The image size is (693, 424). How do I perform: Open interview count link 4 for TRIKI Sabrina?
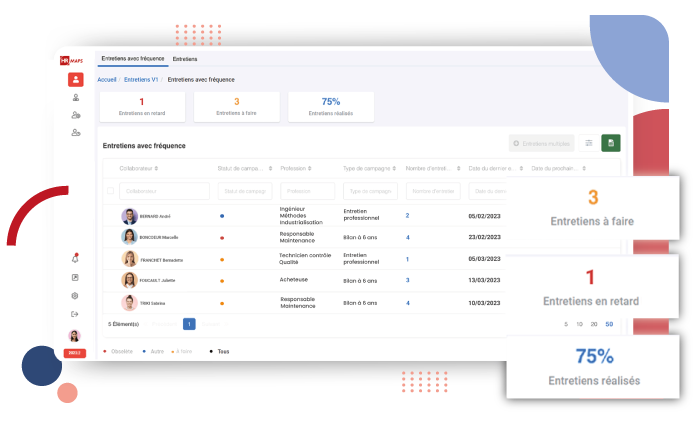(407, 303)
